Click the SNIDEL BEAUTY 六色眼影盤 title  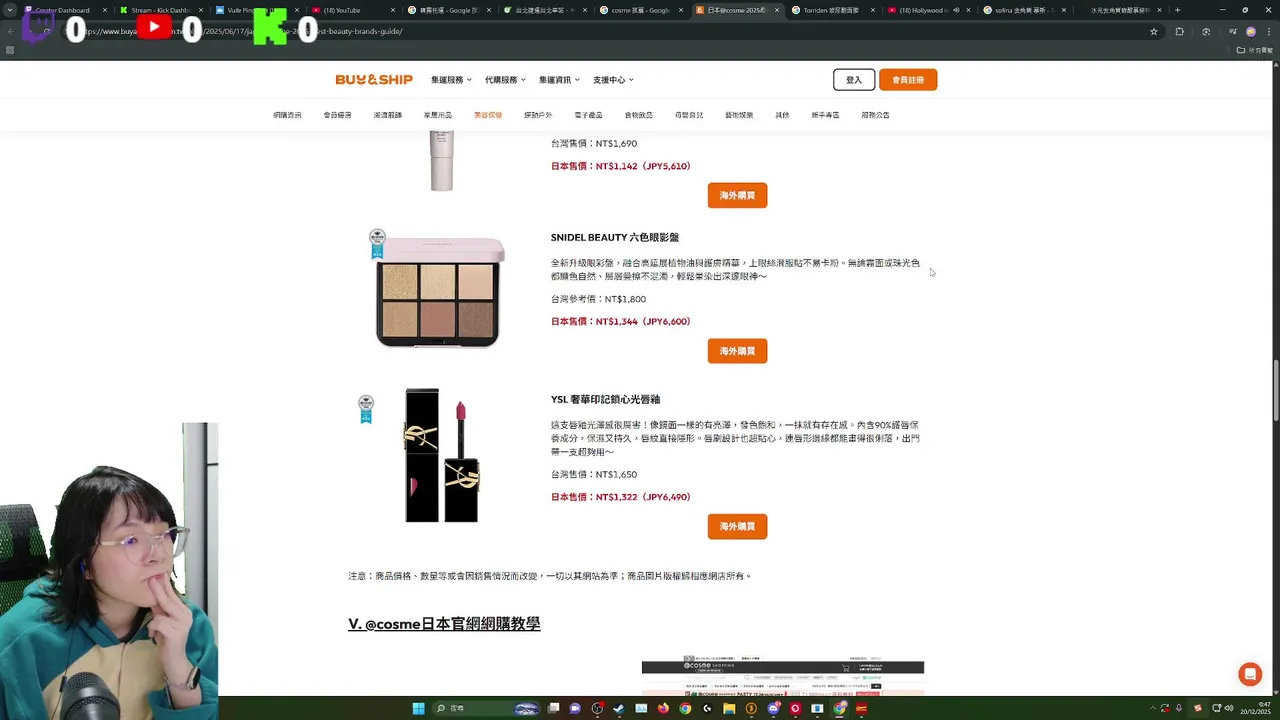(x=615, y=238)
